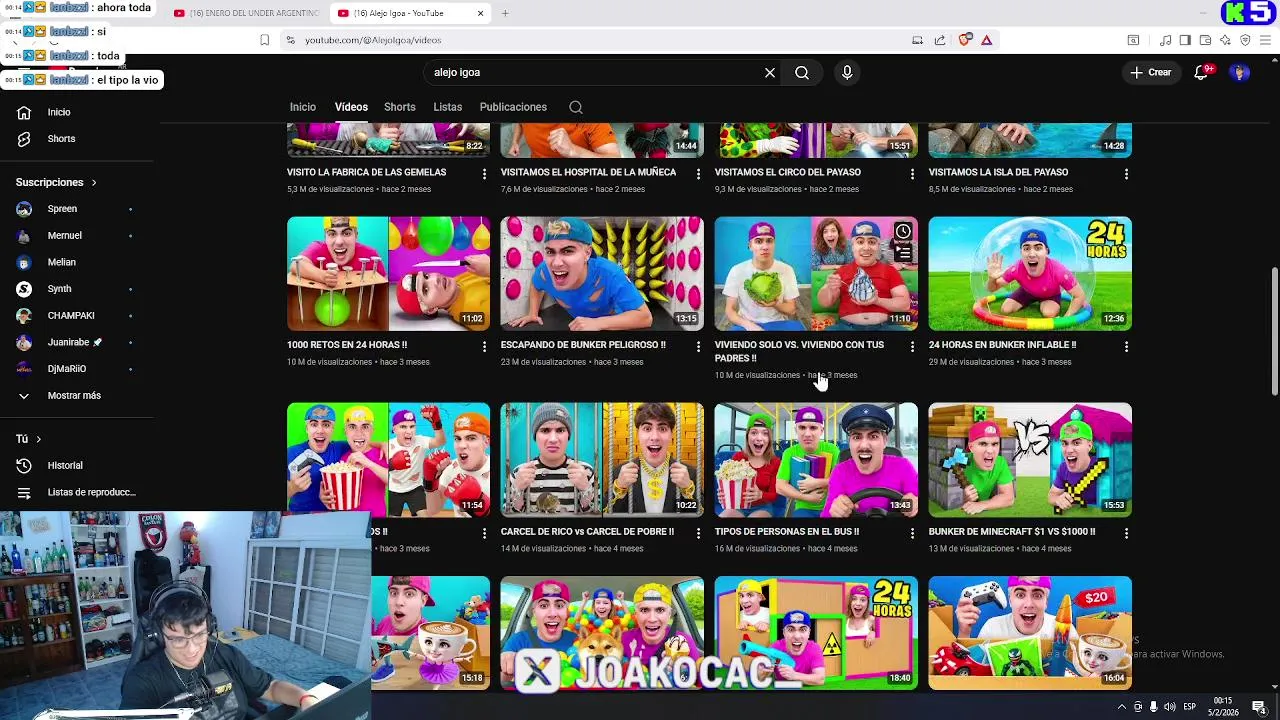
Task: Click the Crear button
Action: (1151, 72)
